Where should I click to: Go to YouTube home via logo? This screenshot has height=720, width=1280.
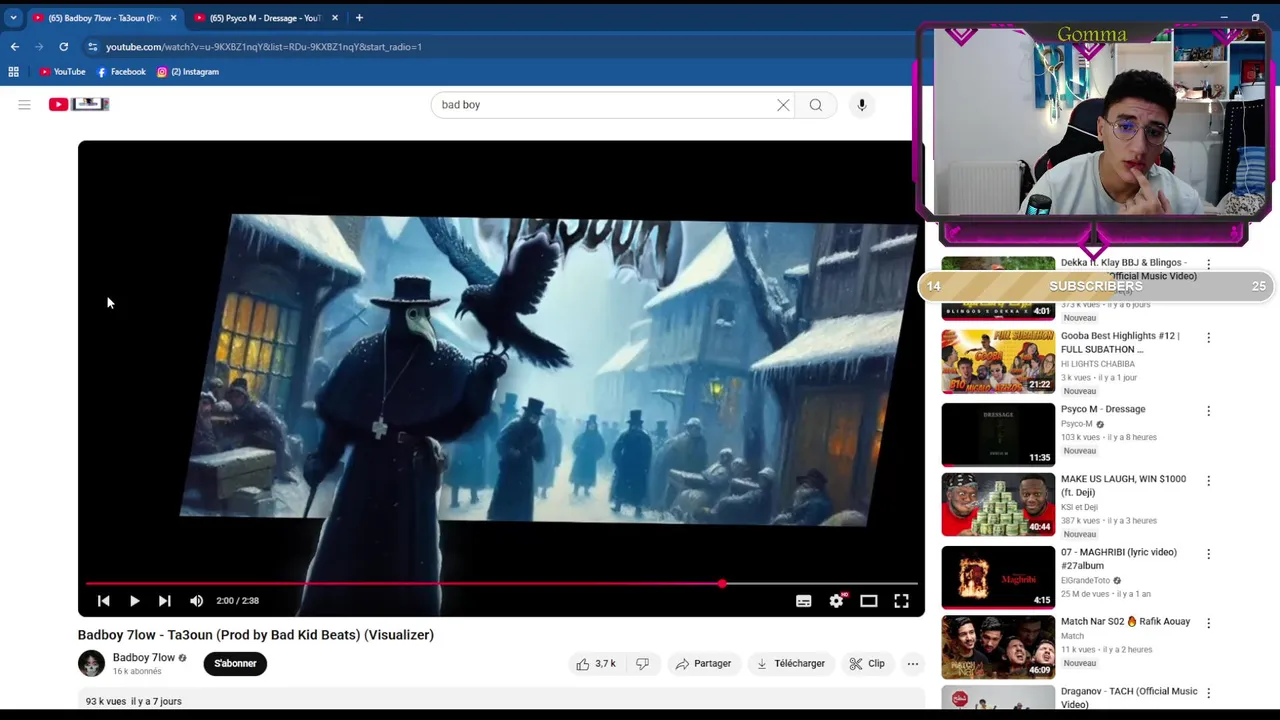pyautogui.click(x=78, y=104)
